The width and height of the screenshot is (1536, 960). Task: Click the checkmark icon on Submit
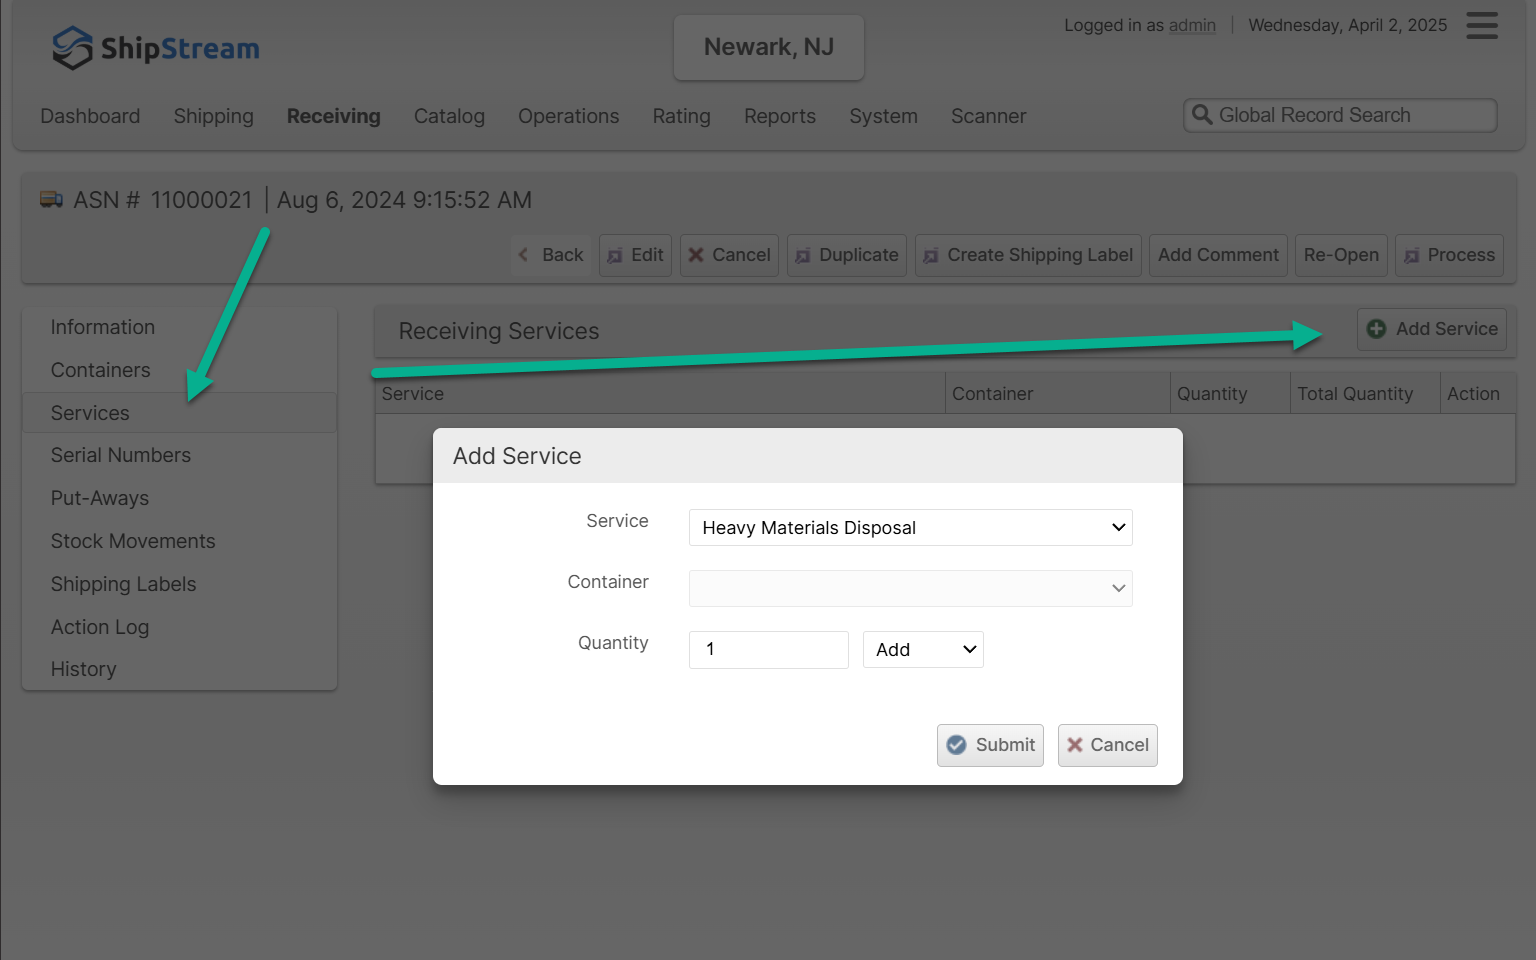957,745
